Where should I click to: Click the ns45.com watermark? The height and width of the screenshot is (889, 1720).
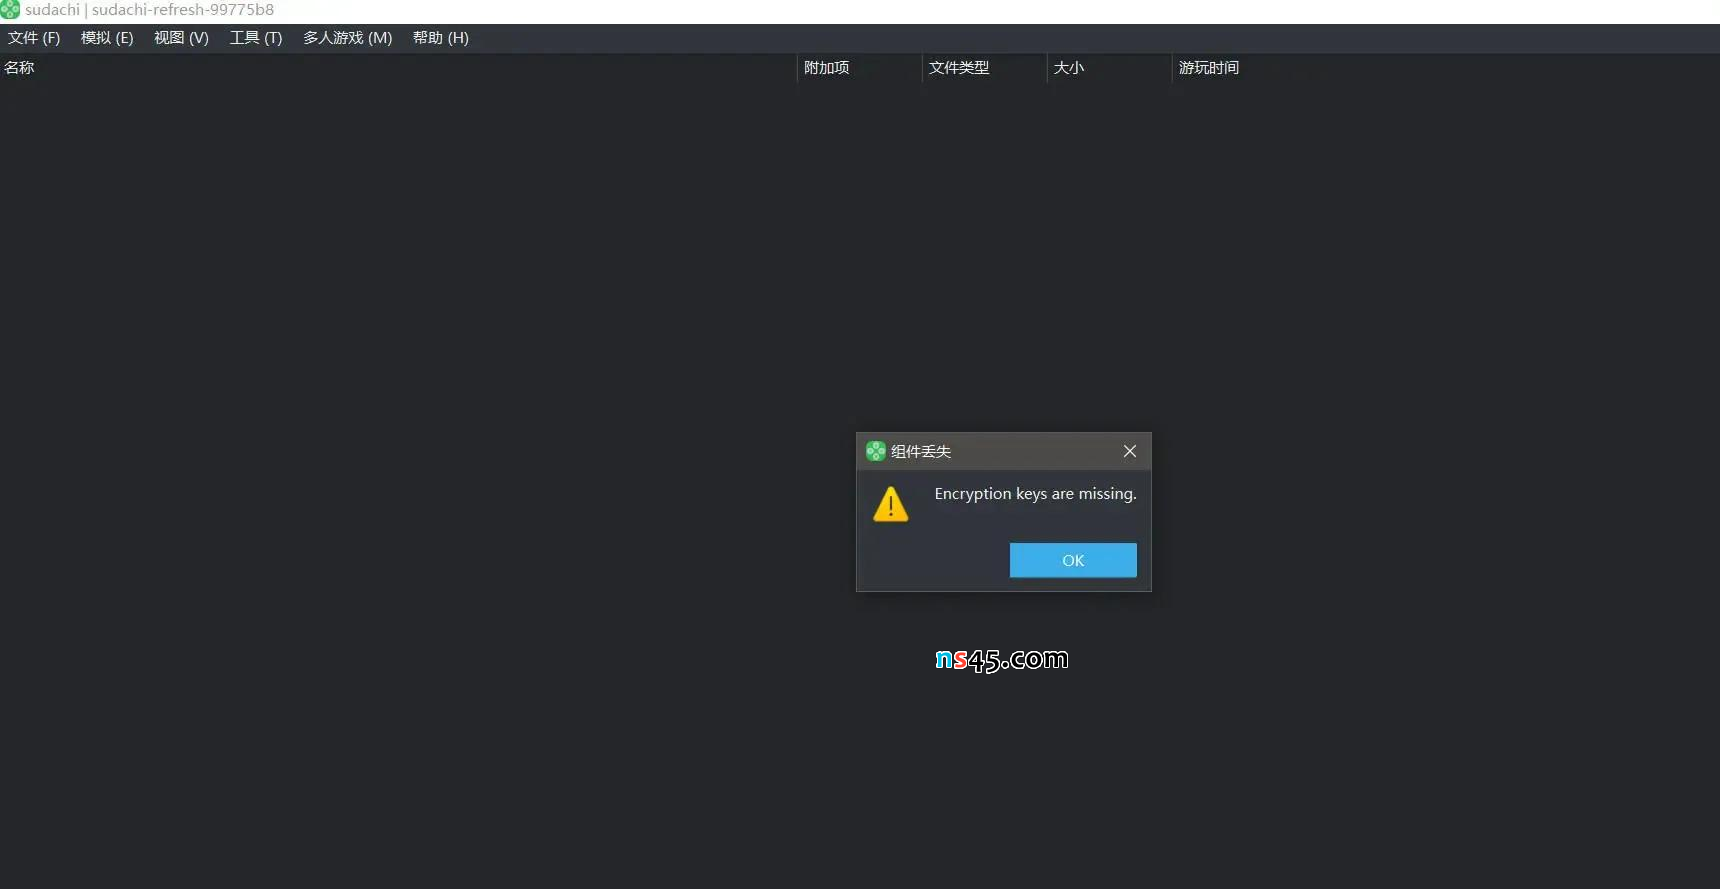[1001, 659]
